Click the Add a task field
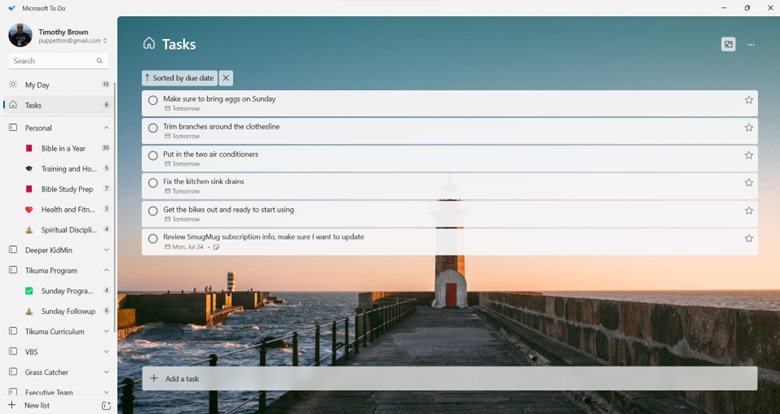The width and height of the screenshot is (780, 414). tap(450, 379)
